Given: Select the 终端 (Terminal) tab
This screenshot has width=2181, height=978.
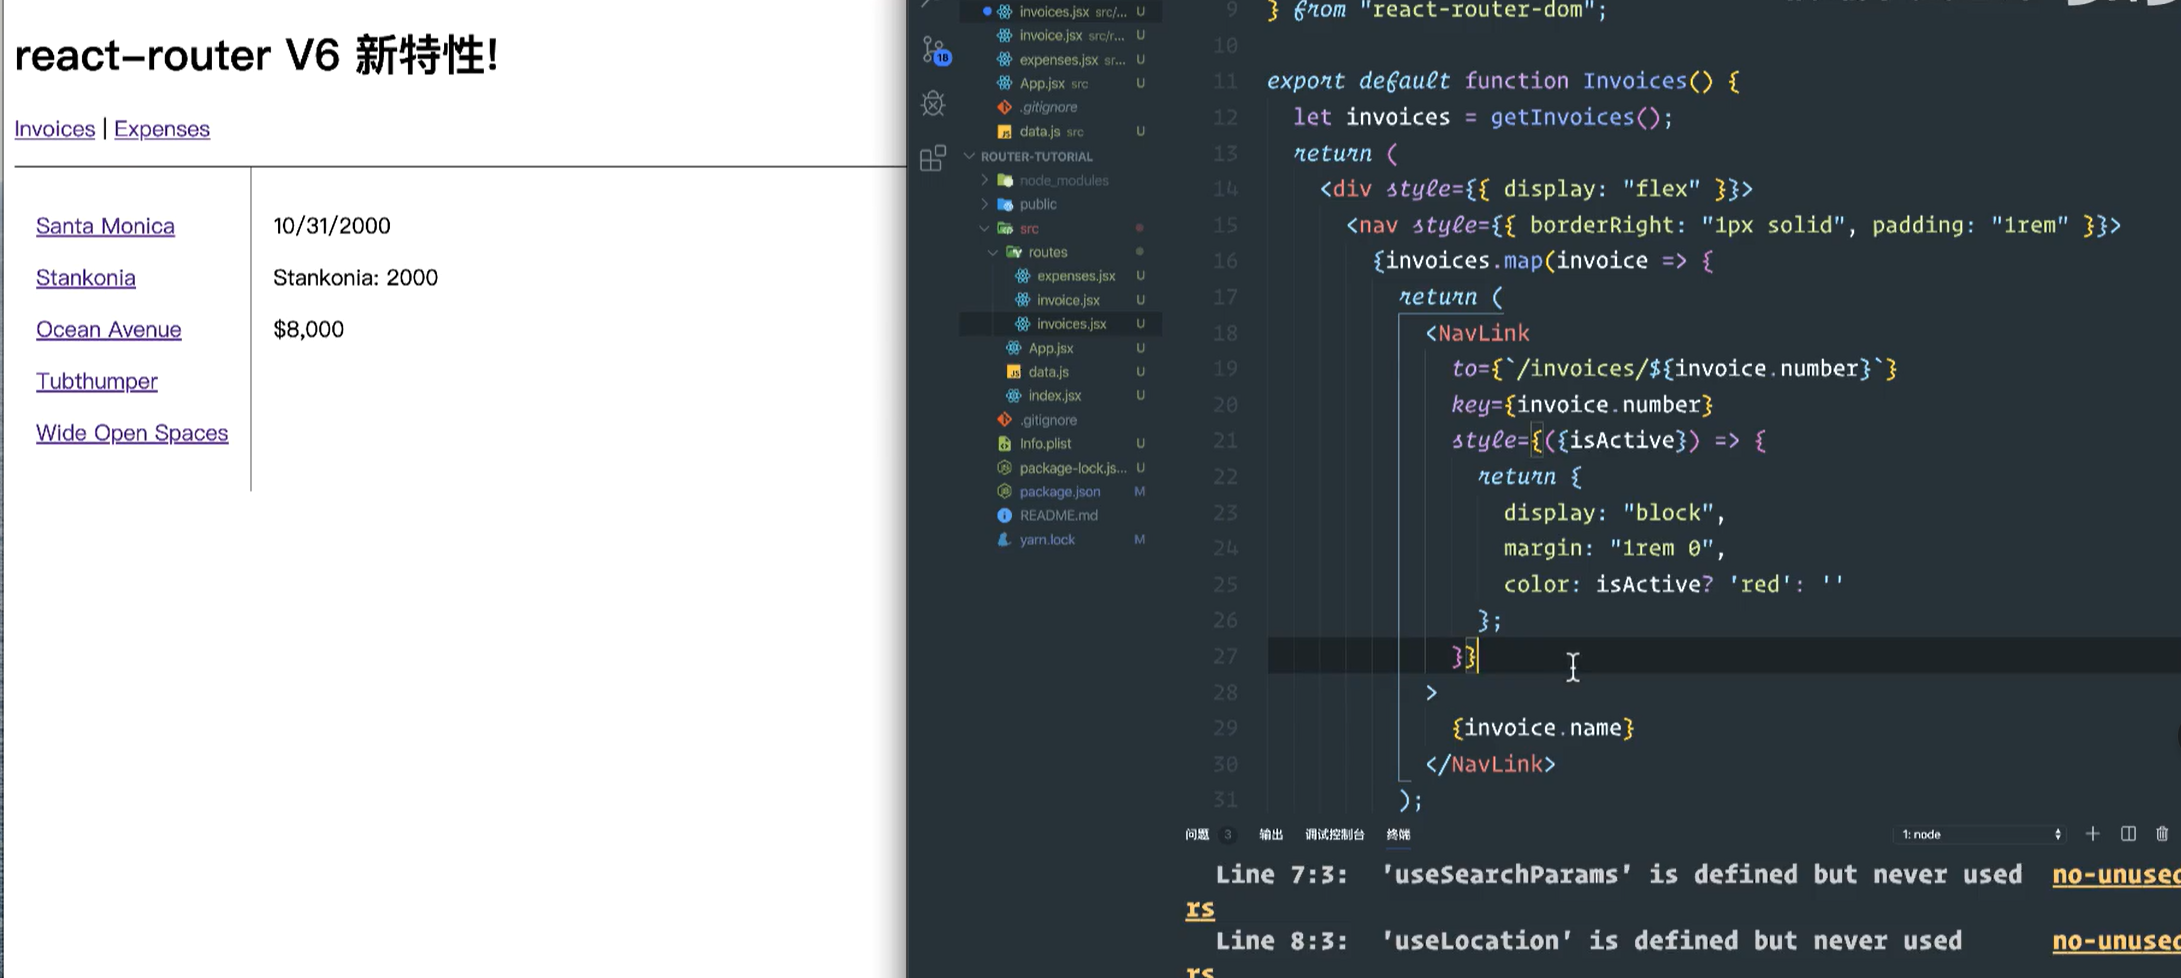Looking at the screenshot, I should tap(1398, 834).
